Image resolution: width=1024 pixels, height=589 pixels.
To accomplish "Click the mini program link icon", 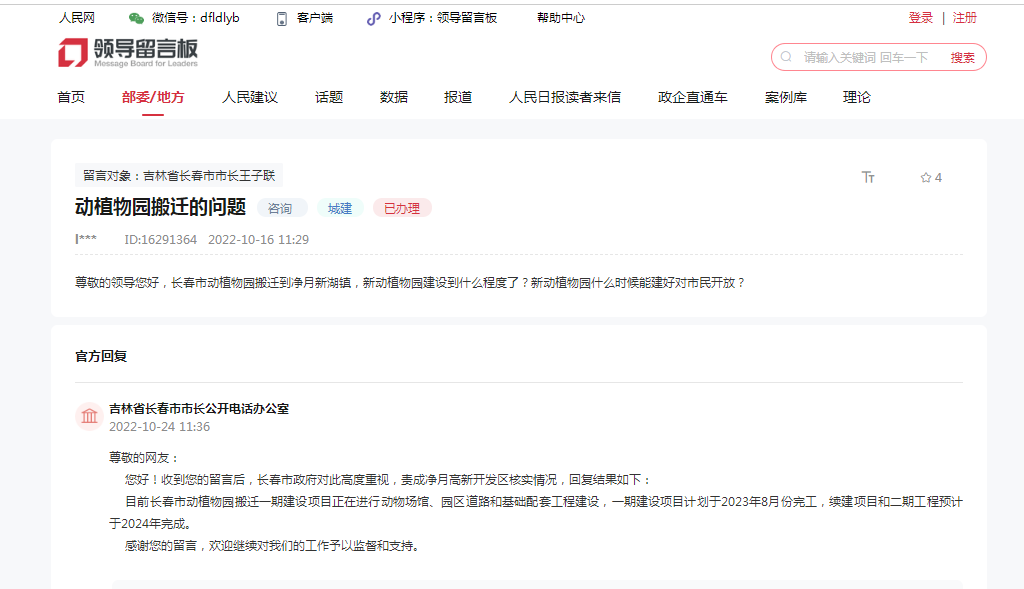I will click(374, 18).
